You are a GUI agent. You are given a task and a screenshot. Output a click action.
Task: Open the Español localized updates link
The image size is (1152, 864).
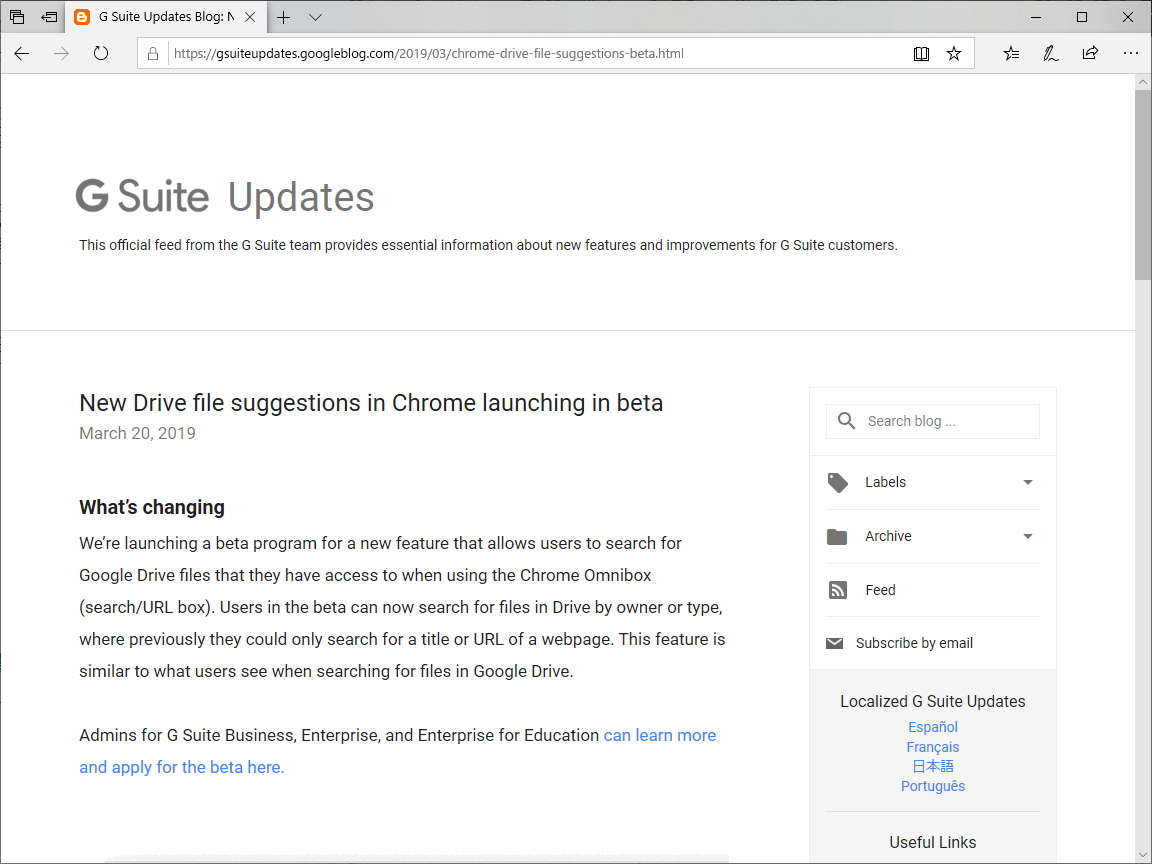pyautogui.click(x=932, y=726)
